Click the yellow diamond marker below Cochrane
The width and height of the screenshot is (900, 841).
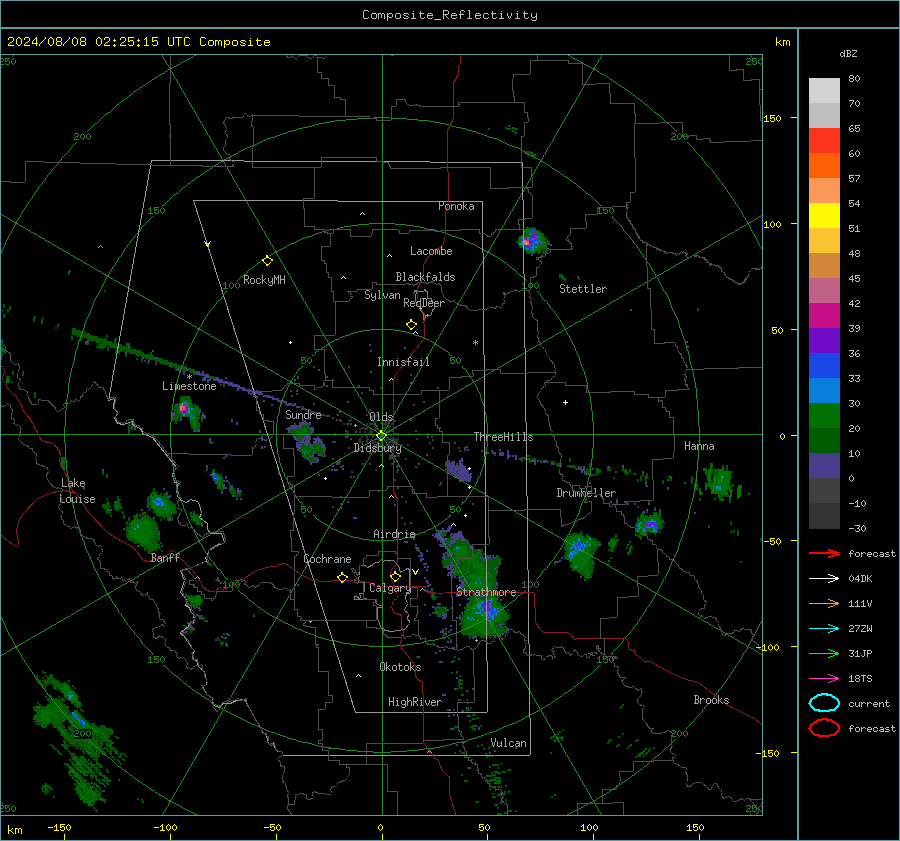pos(342,577)
